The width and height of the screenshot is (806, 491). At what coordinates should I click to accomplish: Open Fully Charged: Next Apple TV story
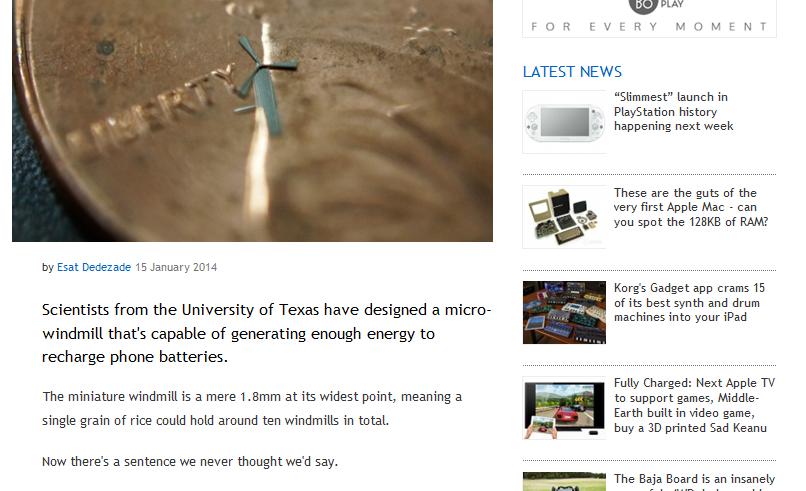(x=694, y=405)
